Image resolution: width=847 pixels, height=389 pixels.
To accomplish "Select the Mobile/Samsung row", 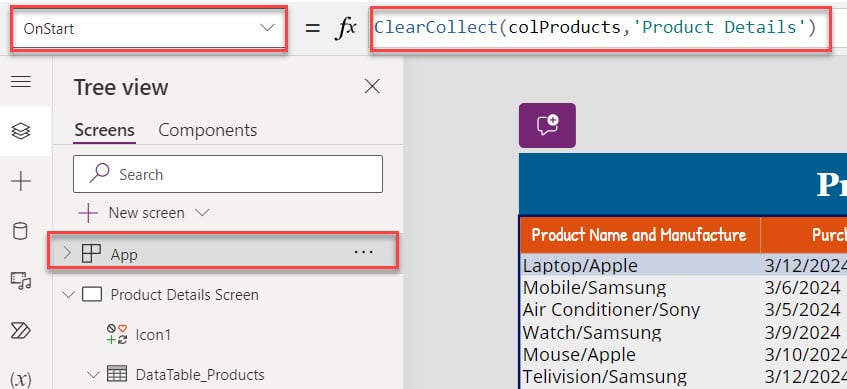I will (594, 287).
